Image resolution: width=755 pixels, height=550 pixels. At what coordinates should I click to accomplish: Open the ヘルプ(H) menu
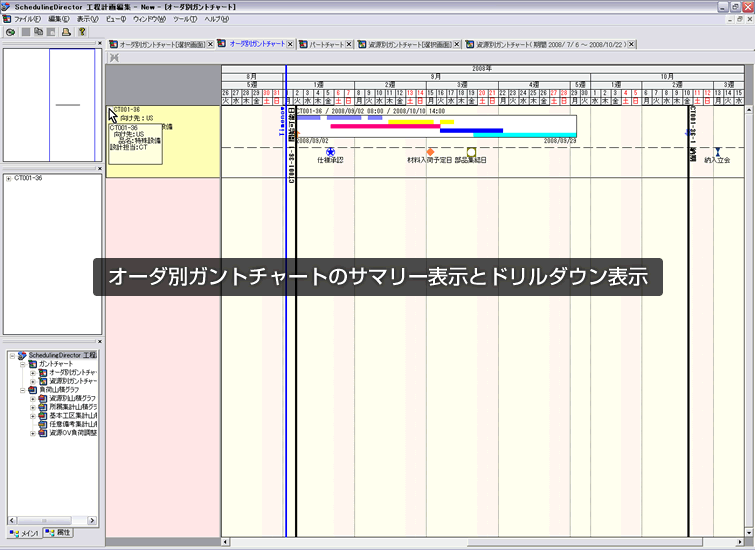(216, 19)
